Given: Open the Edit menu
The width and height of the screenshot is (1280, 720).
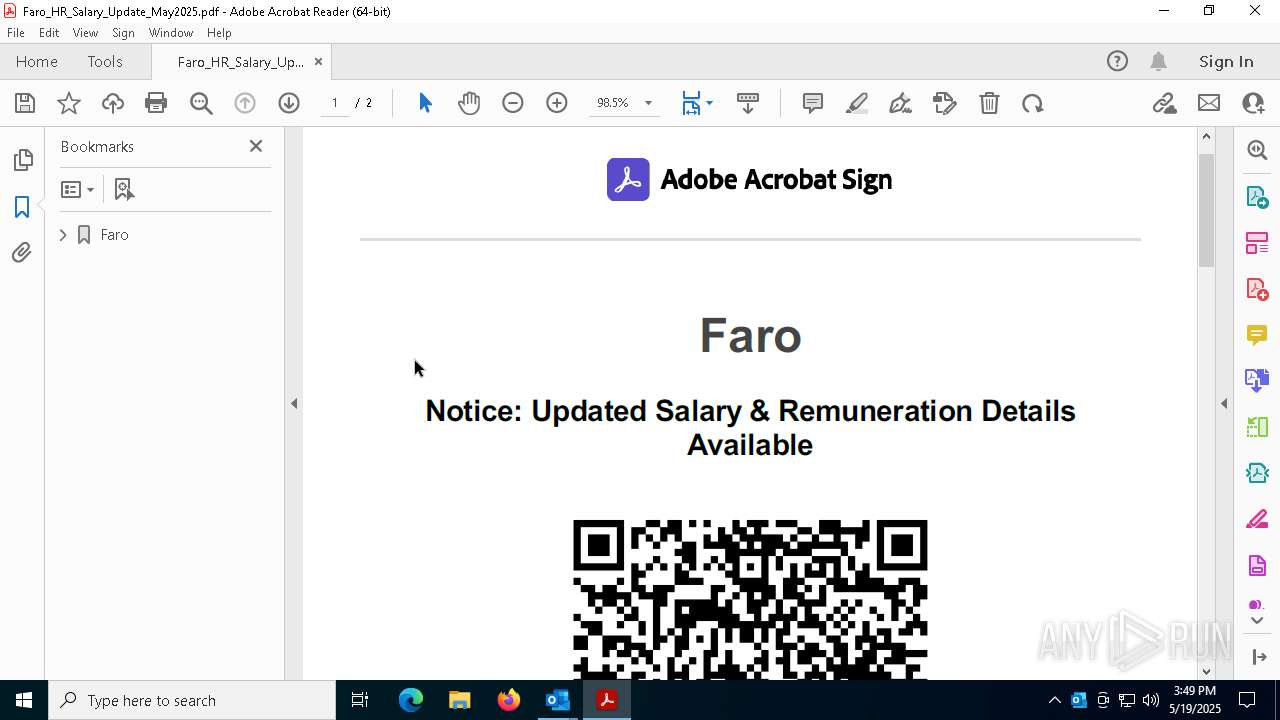Looking at the screenshot, I should coord(49,33).
